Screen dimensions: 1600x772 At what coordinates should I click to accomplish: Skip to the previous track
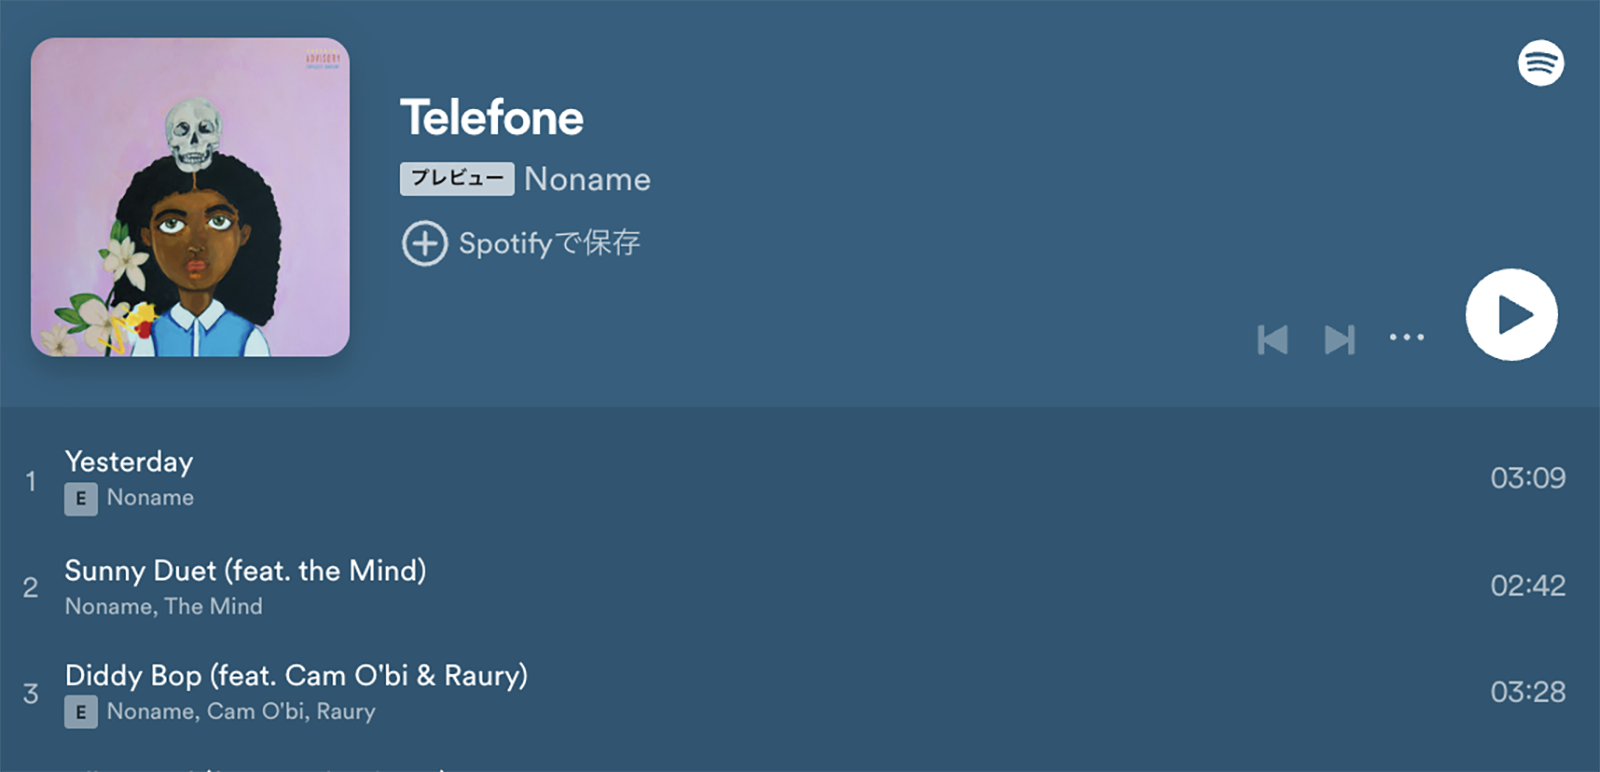1272,340
